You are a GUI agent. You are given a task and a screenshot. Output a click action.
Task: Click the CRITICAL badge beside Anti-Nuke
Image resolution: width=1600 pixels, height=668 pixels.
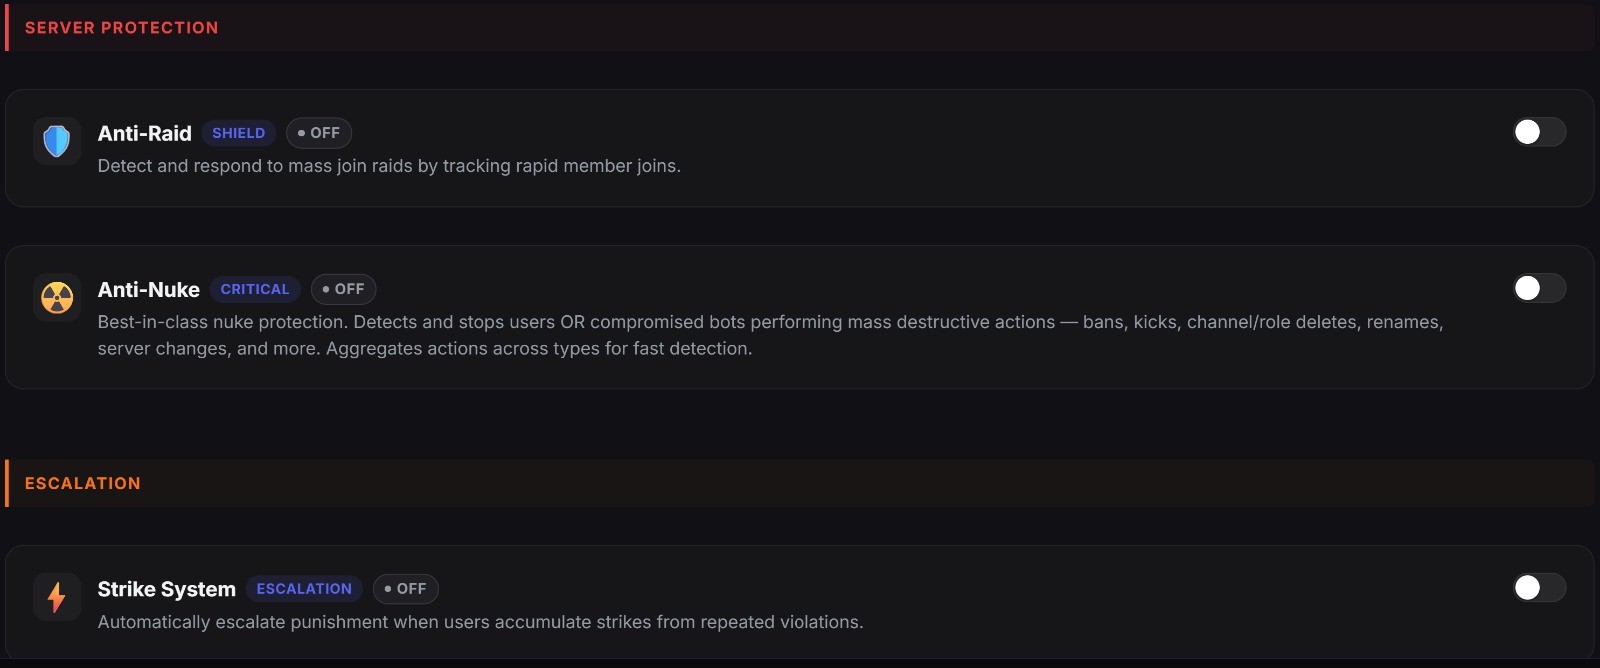tap(255, 289)
